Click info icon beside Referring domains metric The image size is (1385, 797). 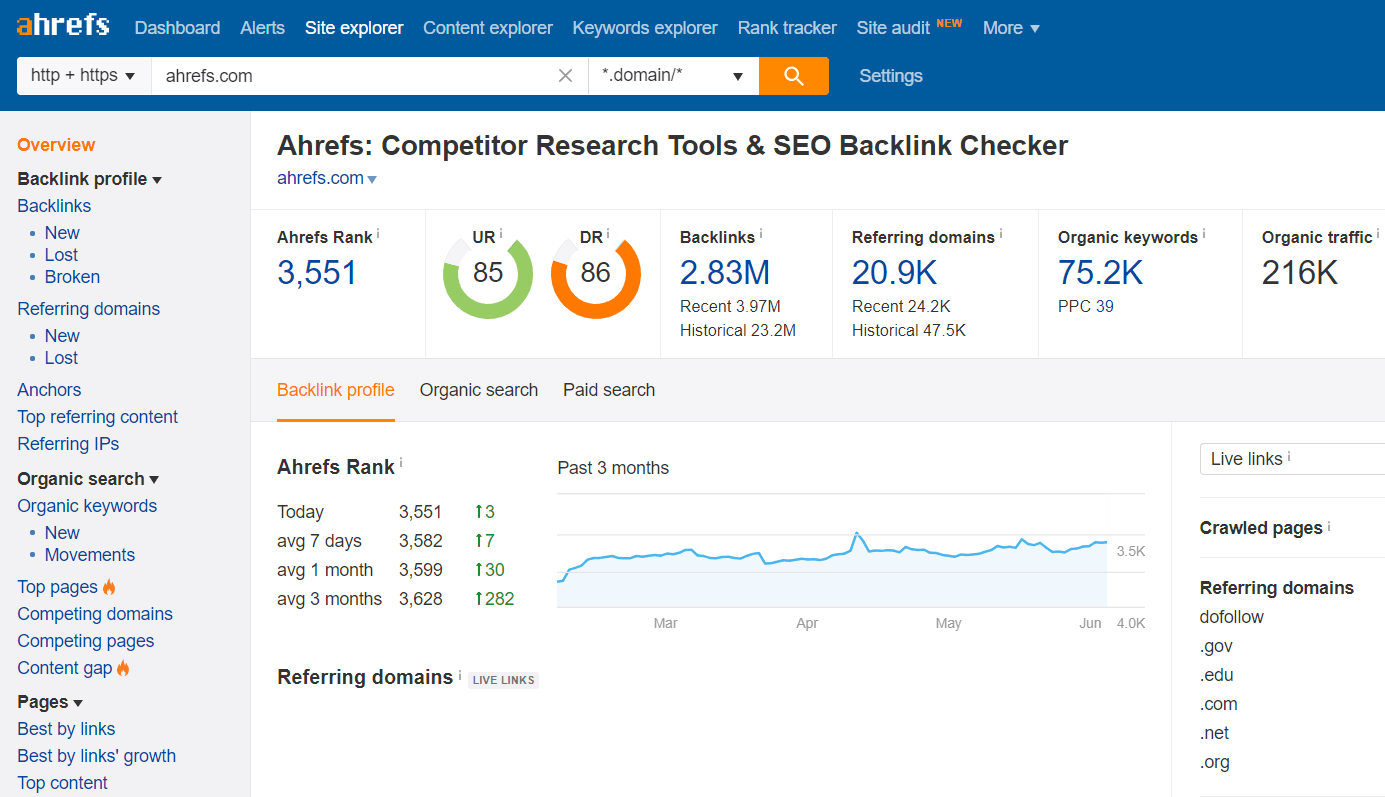coord(1001,234)
